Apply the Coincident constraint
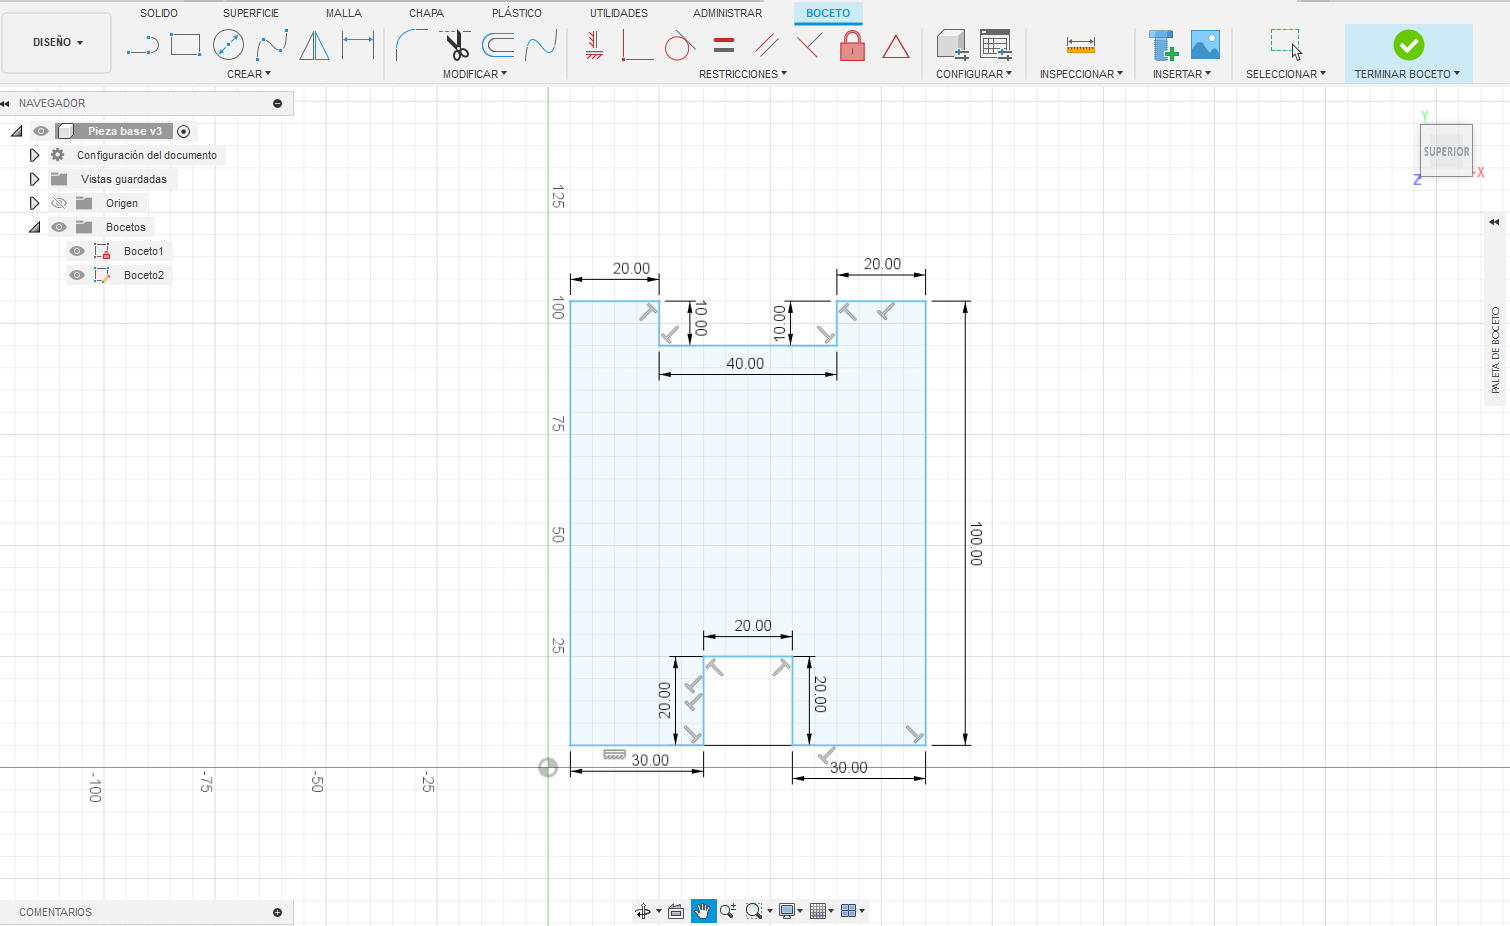The height and width of the screenshot is (926, 1510). (x=637, y=45)
